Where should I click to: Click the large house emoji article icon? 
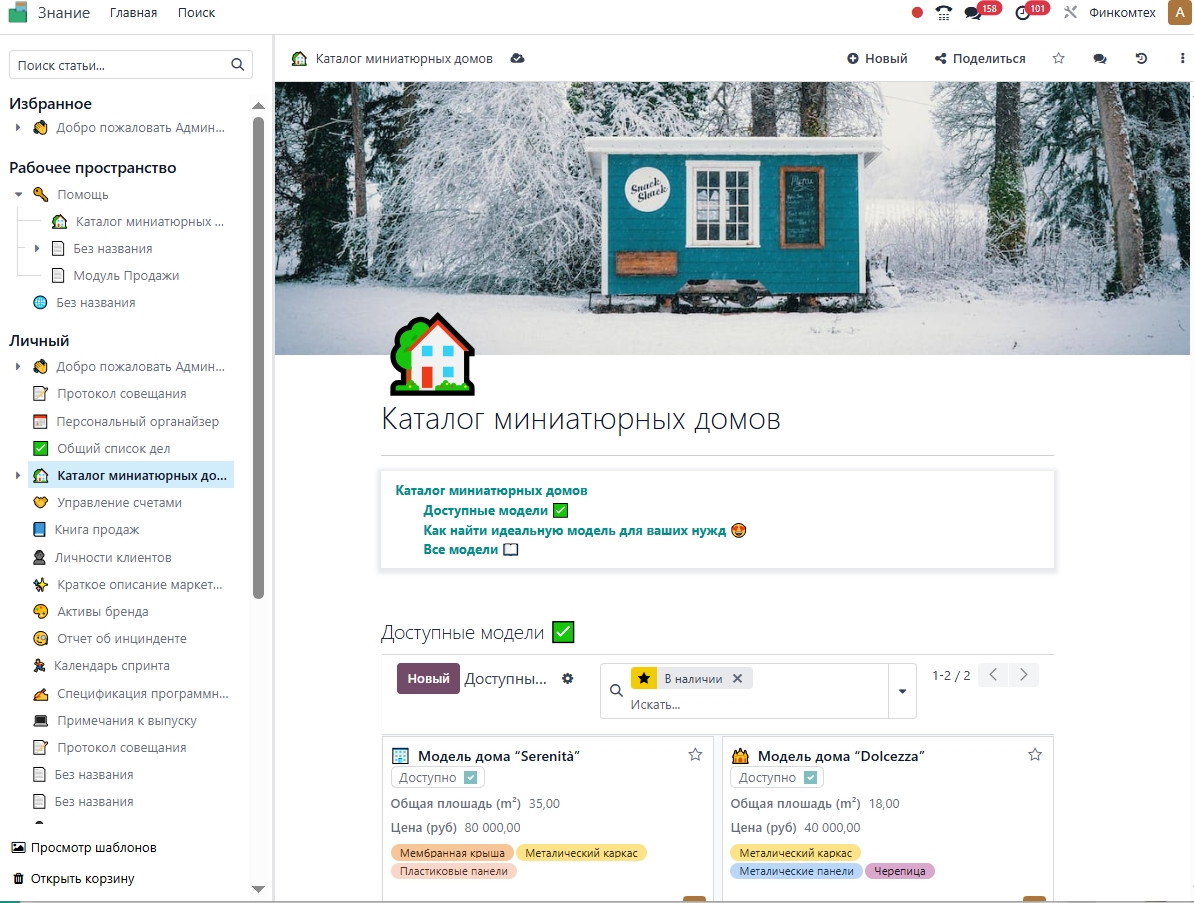click(432, 354)
